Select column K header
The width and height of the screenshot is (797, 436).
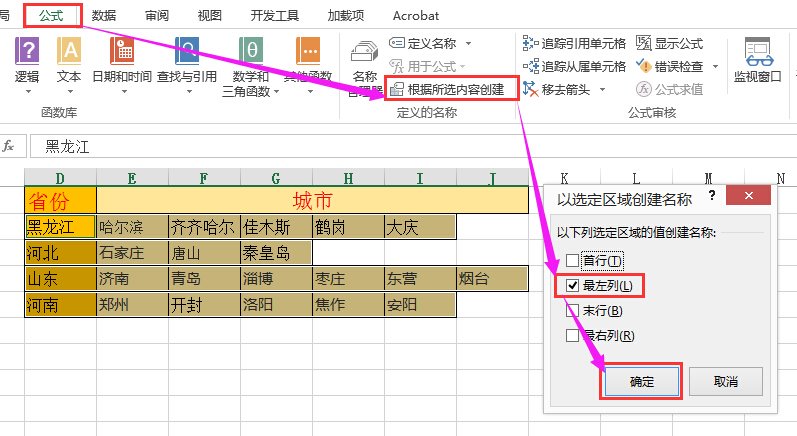[564, 178]
